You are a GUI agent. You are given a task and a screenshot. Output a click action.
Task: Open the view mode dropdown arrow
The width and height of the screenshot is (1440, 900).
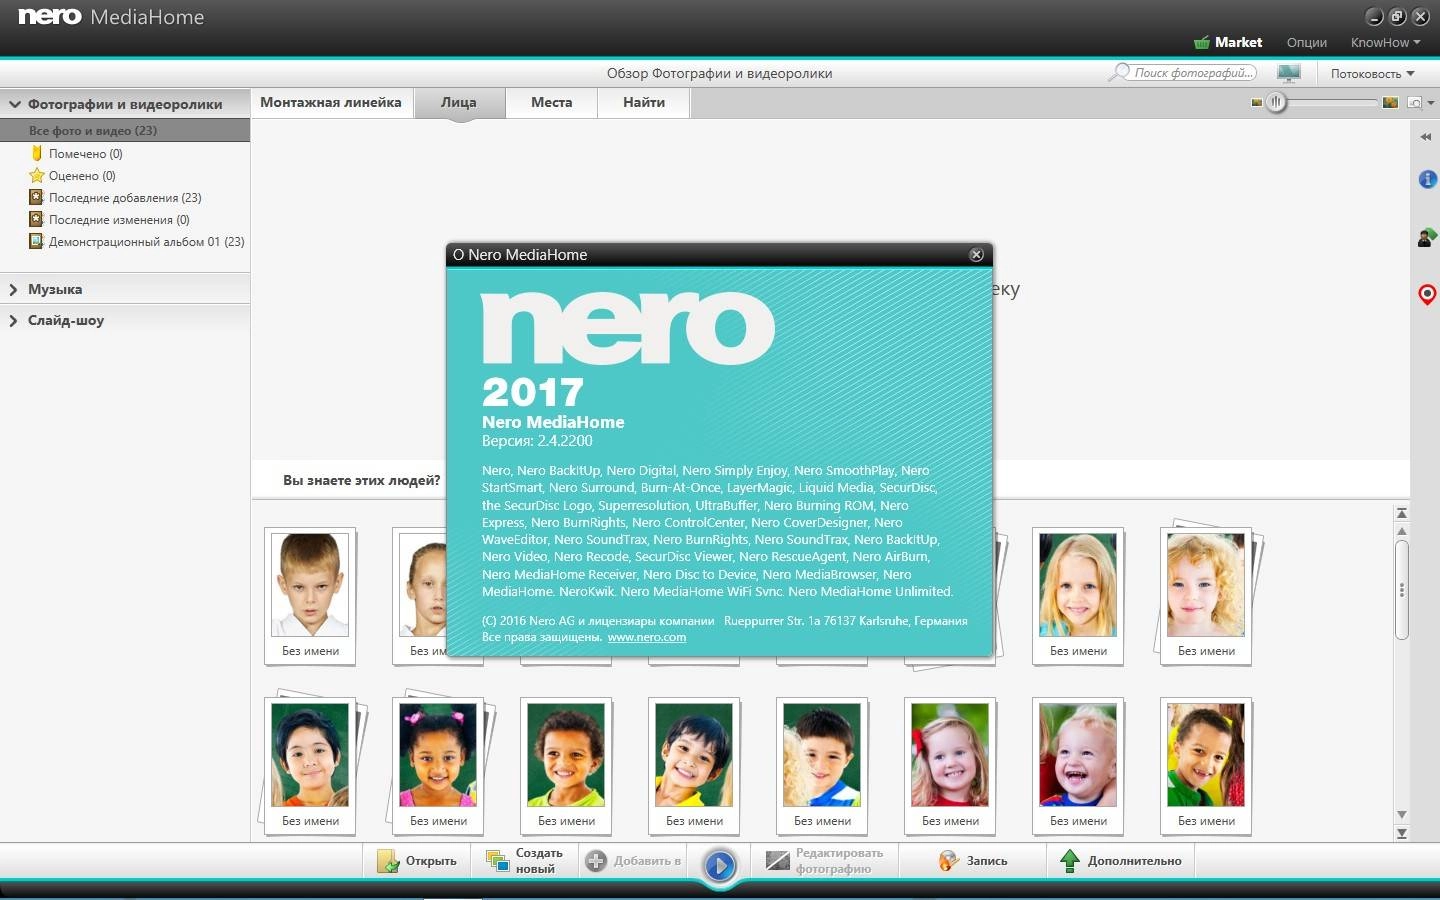pos(1431,103)
